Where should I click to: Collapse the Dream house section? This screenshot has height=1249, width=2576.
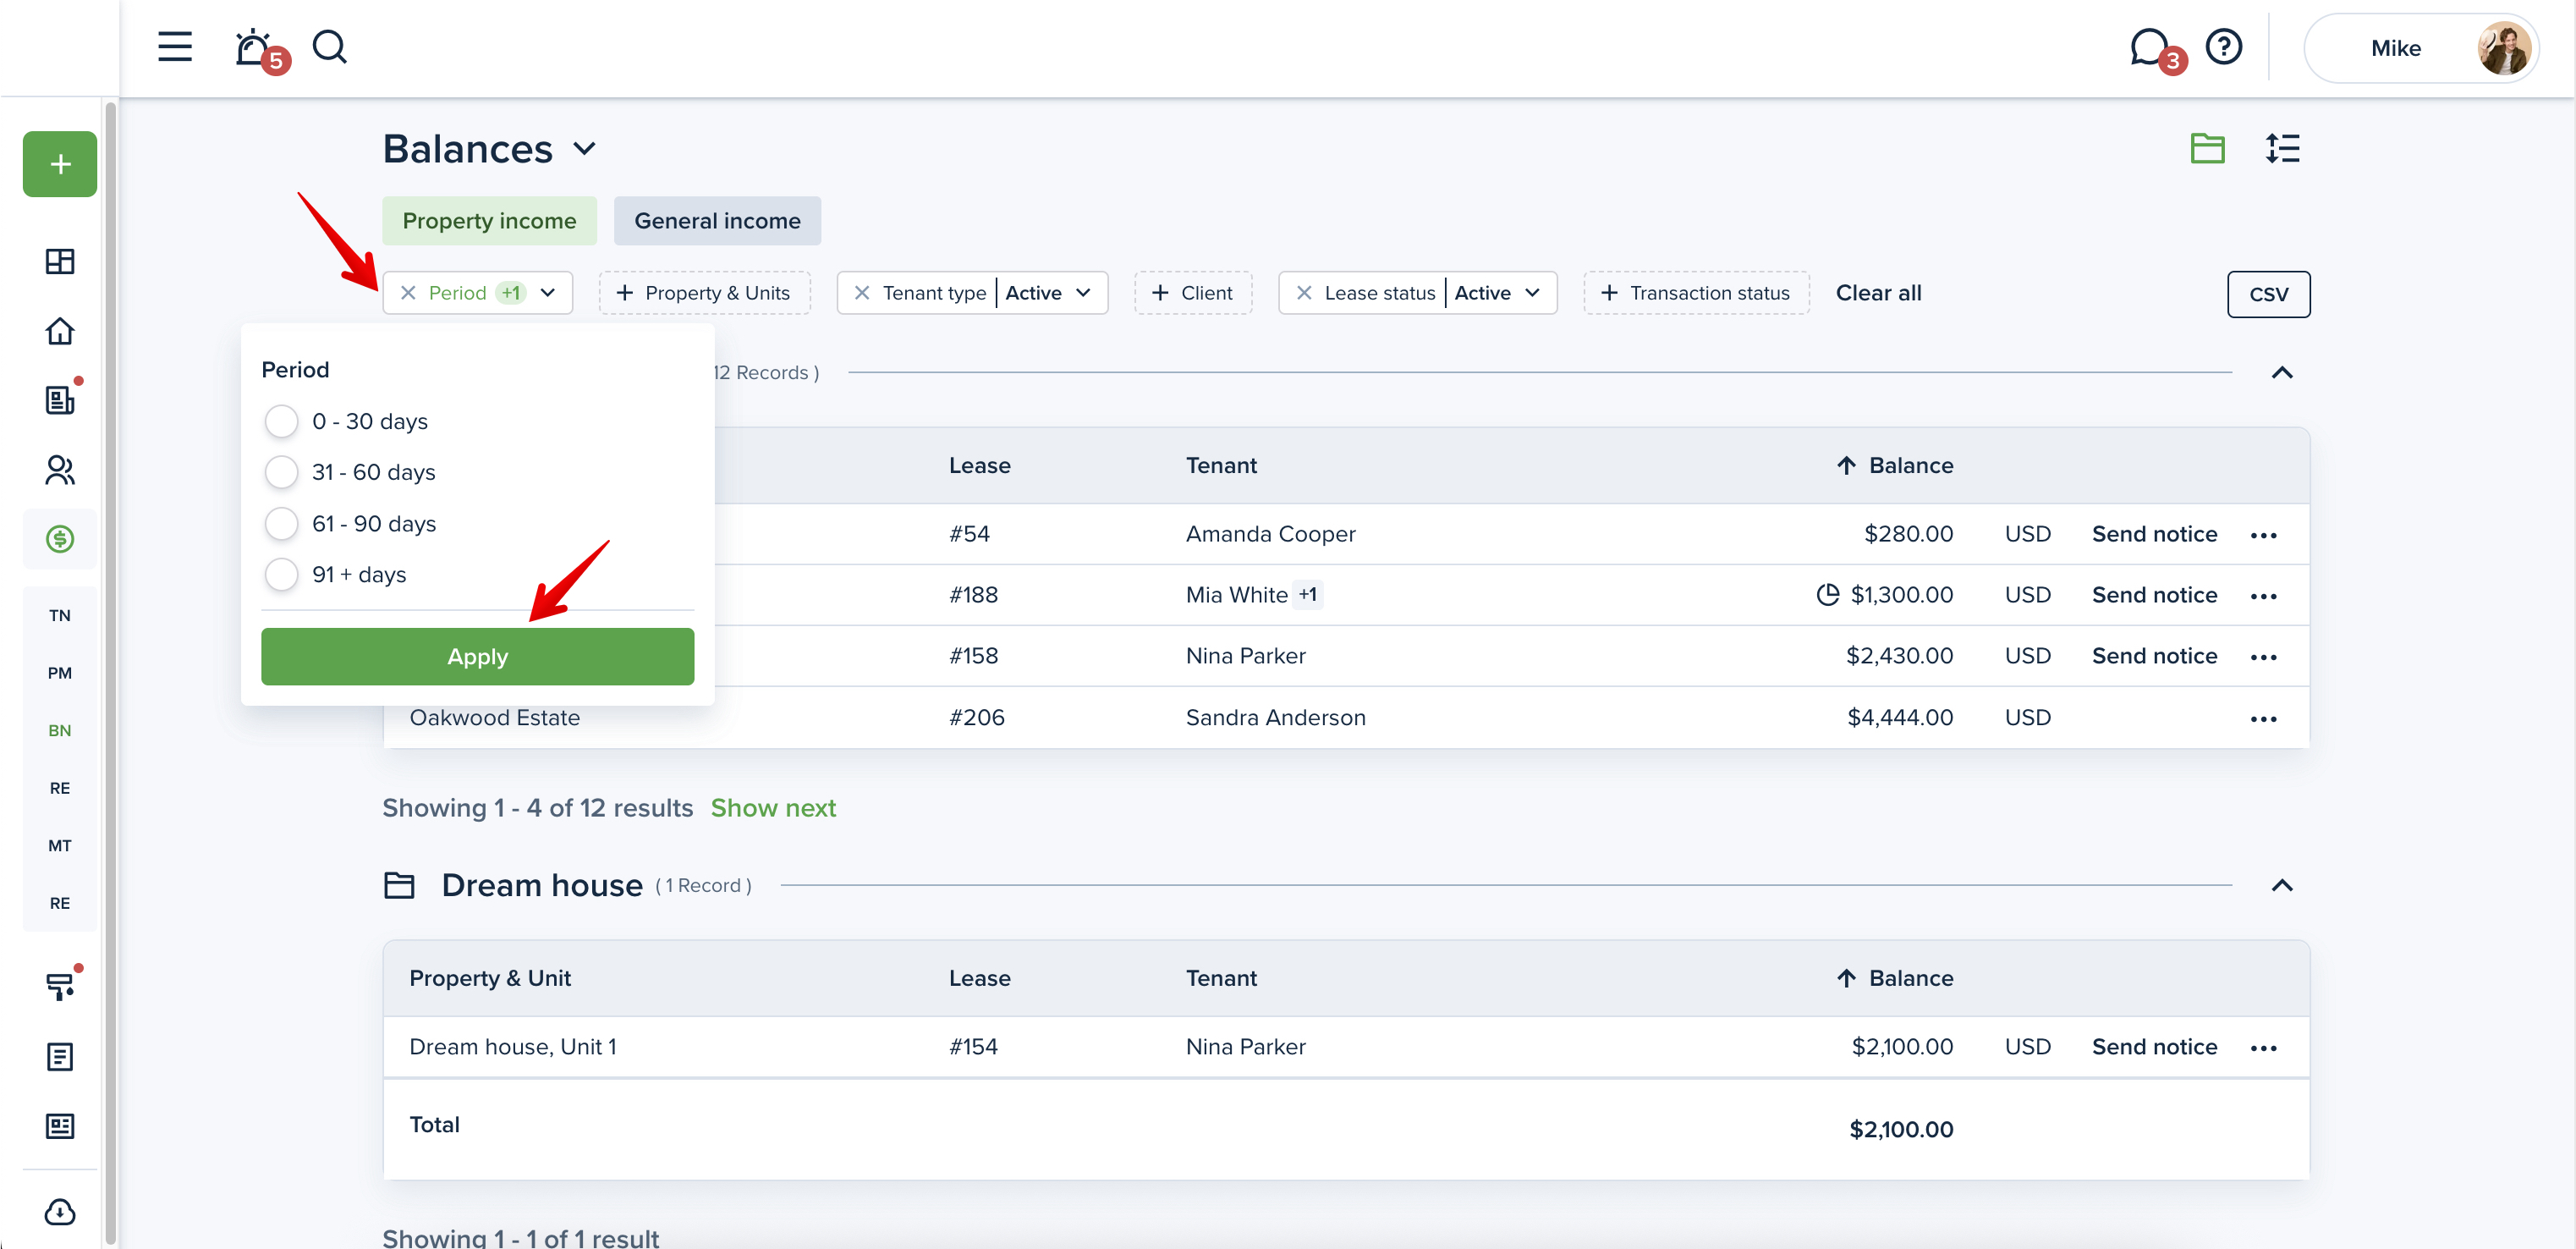2282,886
